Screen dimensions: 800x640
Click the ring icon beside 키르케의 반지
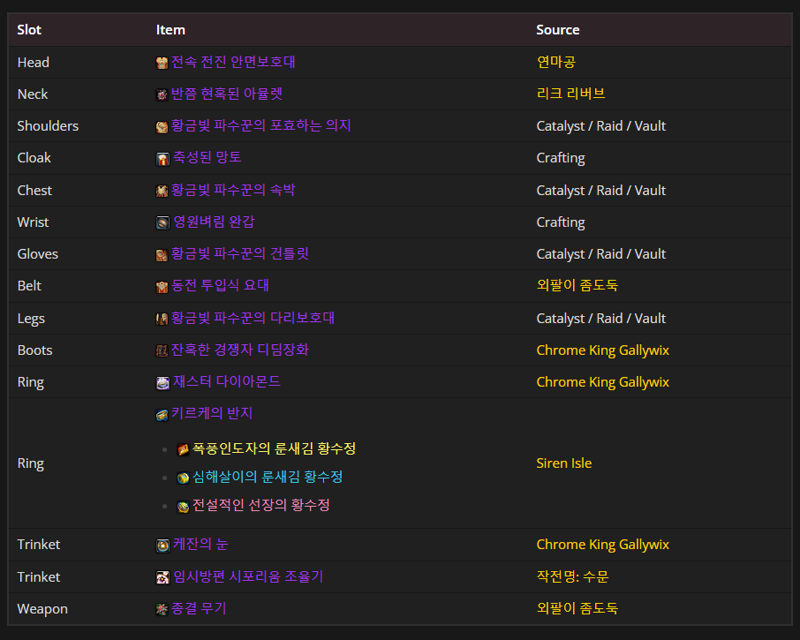tap(162, 415)
